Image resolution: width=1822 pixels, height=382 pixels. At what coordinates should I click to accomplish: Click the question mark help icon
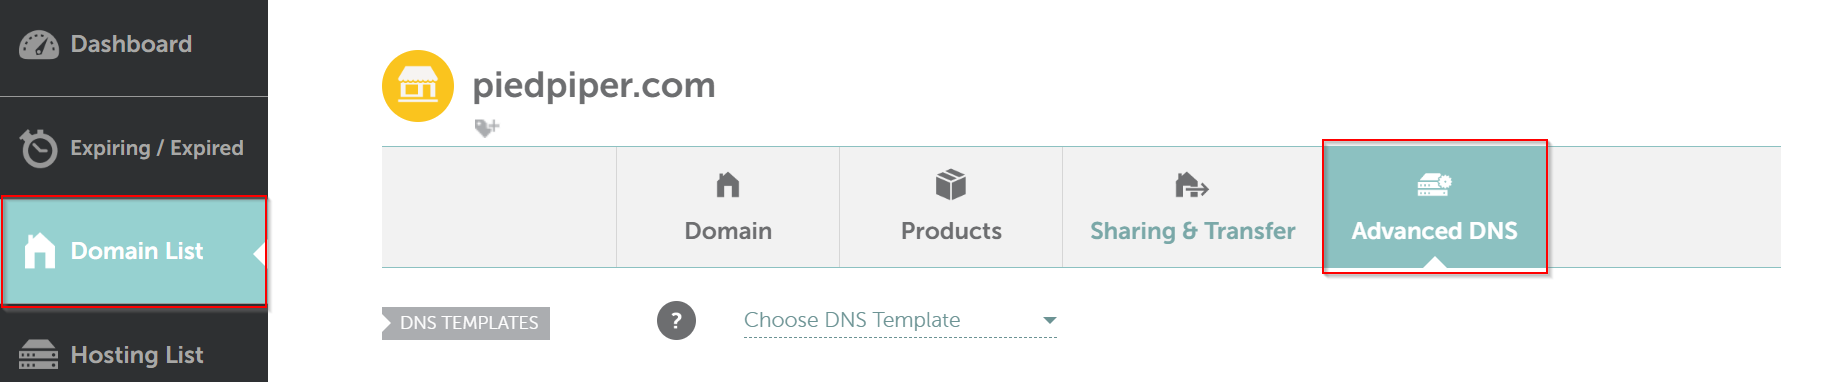pyautogui.click(x=676, y=321)
